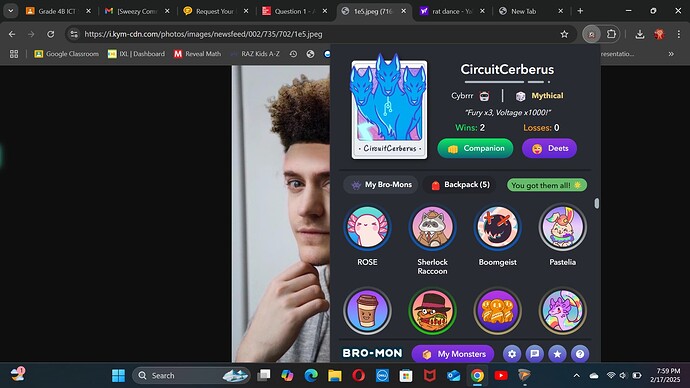This screenshot has width=690, height=388.
Task: Click the Windows taskbar Search box
Action: [191, 375]
